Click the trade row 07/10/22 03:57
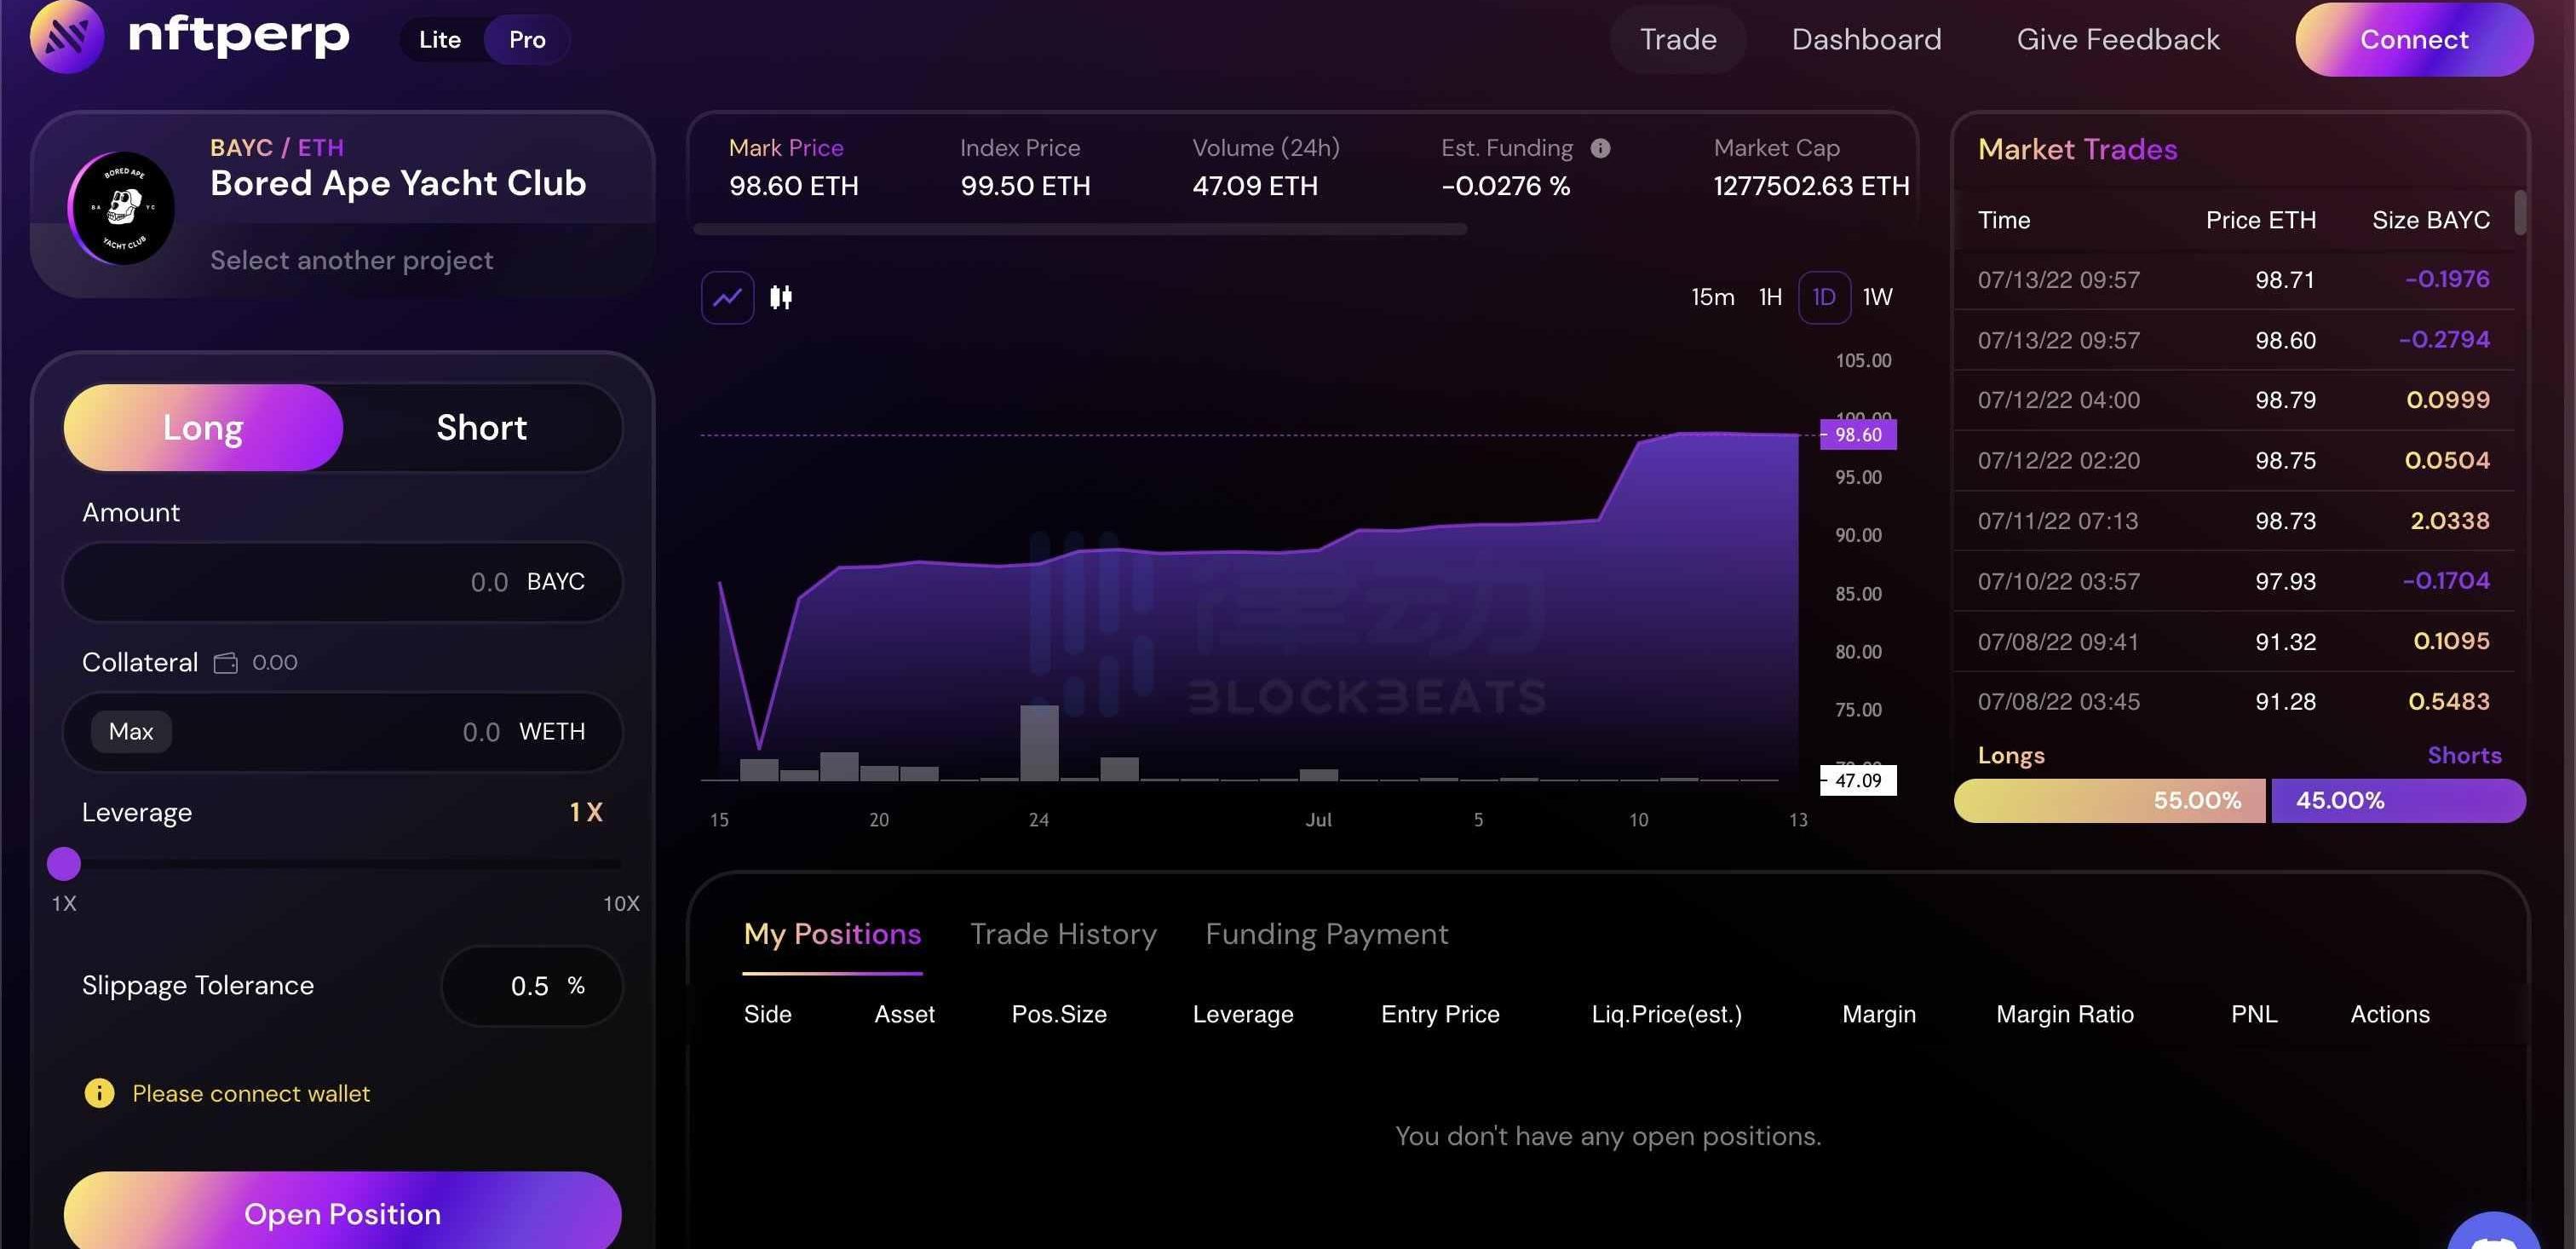This screenshot has height=1249, width=2576. coord(2234,581)
